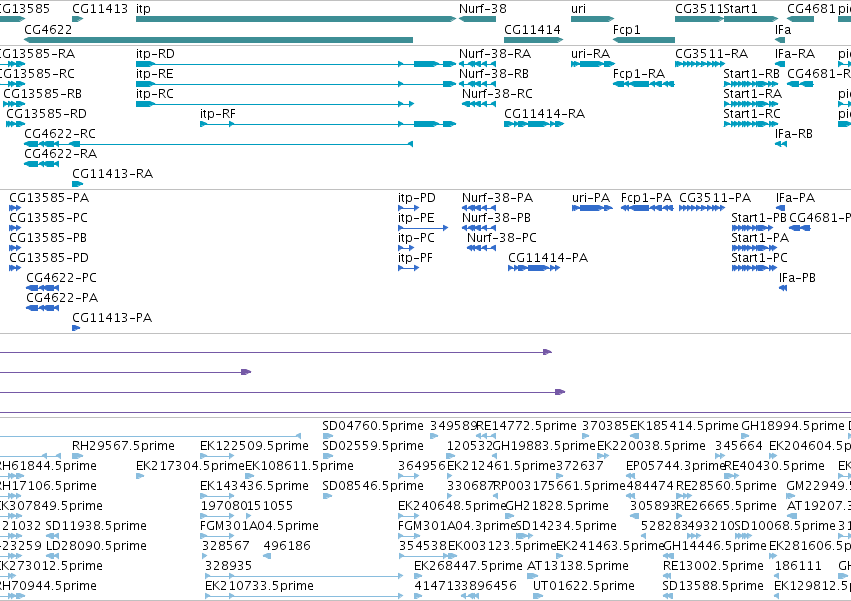The image size is (851, 601).
Task: Select the CG4622-PC protein label
Action: coord(61,278)
